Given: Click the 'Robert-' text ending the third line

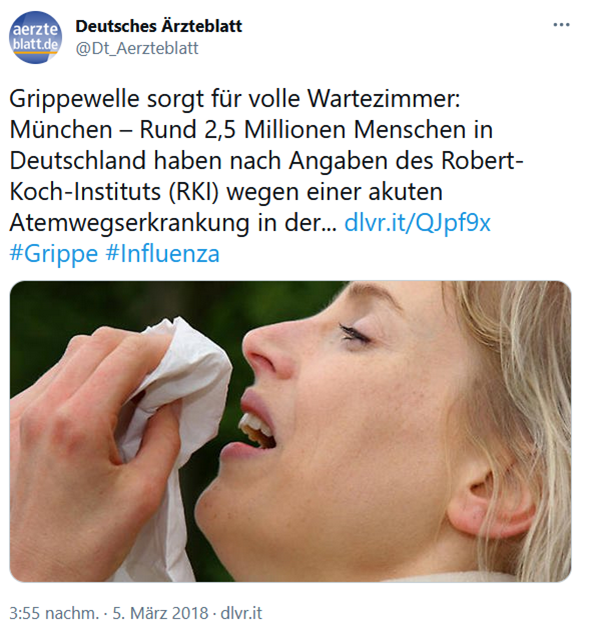Looking at the screenshot, I should 482,160.
